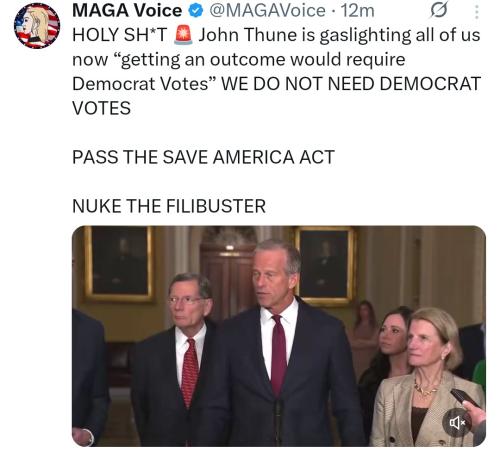This screenshot has height=458, width=500.
Task: Click the "PASS THE SAVE AMERICA ACT" line
Action: pos(203,157)
